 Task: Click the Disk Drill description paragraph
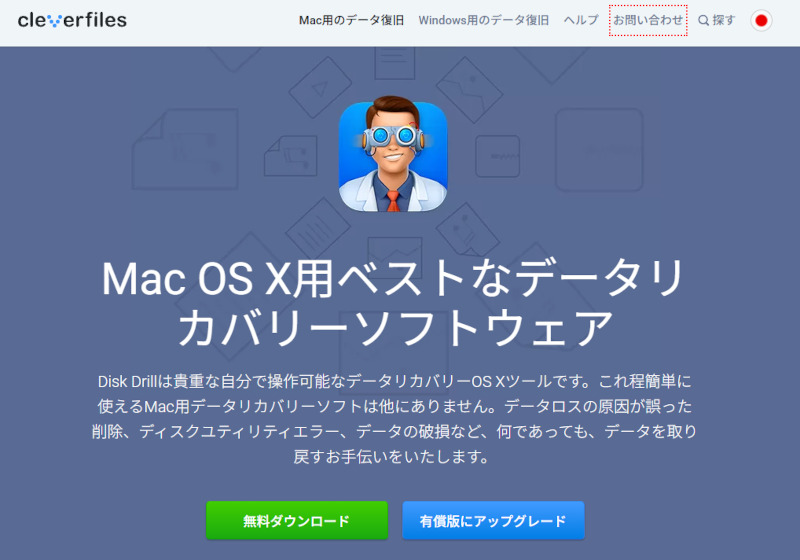coord(393,419)
